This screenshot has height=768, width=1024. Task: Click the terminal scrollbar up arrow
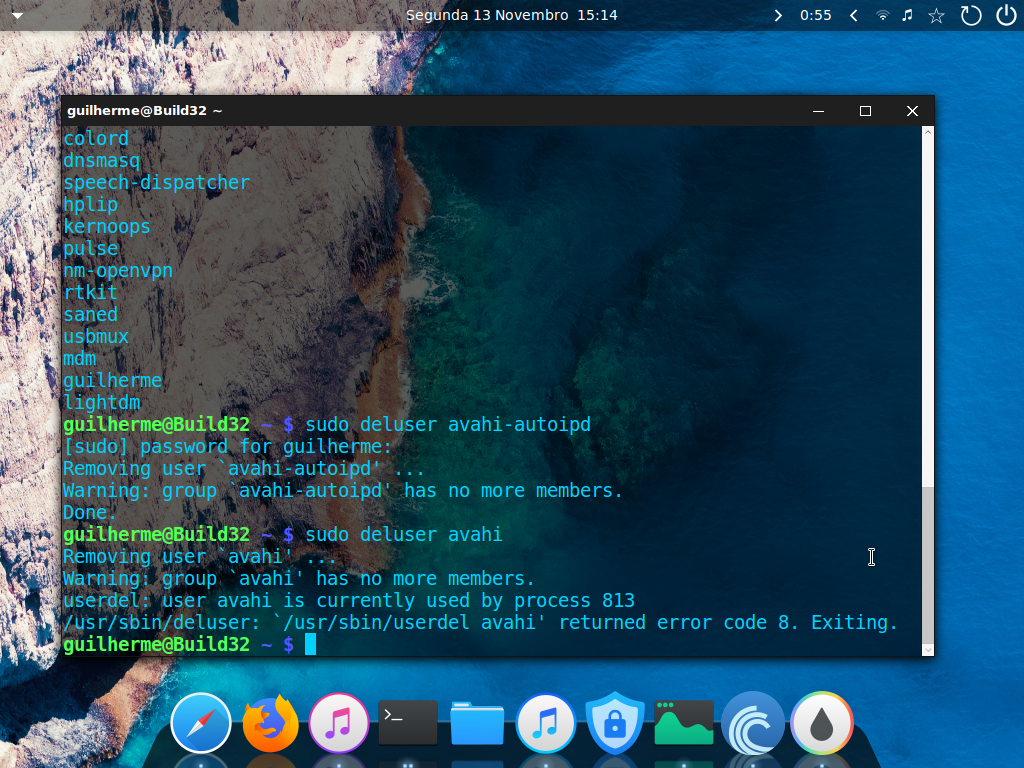point(928,132)
